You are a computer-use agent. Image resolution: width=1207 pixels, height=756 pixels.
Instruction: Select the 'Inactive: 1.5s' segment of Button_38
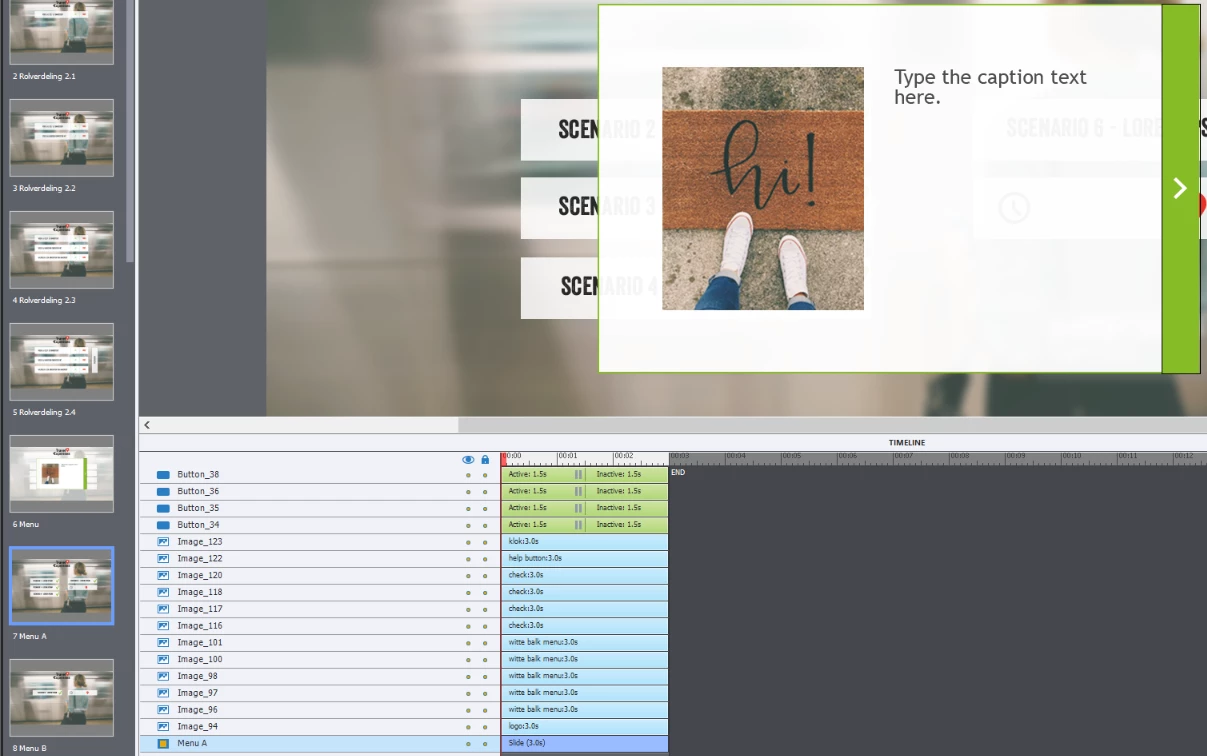pos(627,475)
